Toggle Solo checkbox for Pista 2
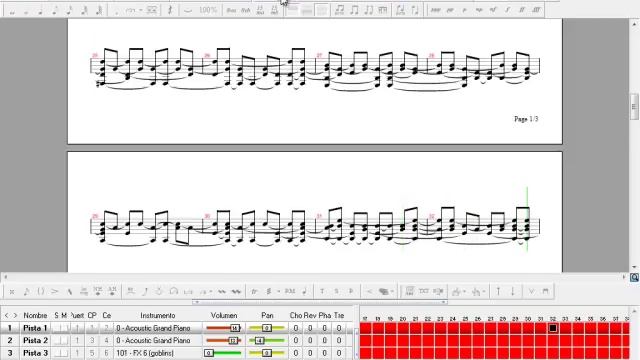Screen dimensions: 640x360 [x=57, y=340]
